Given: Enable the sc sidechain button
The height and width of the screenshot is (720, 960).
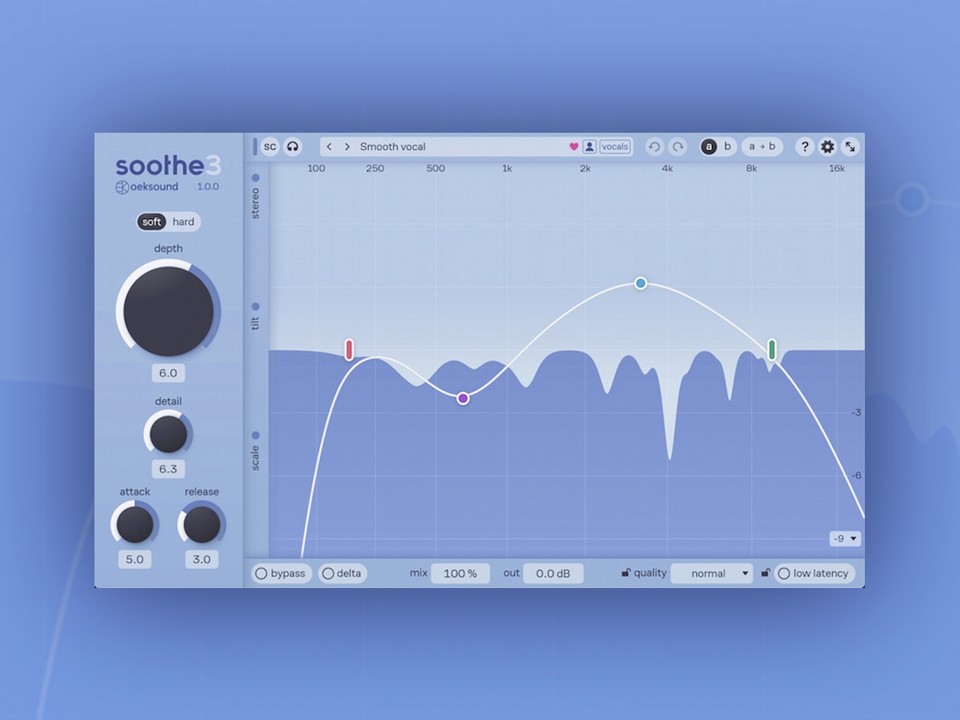Looking at the screenshot, I should pos(269,147).
